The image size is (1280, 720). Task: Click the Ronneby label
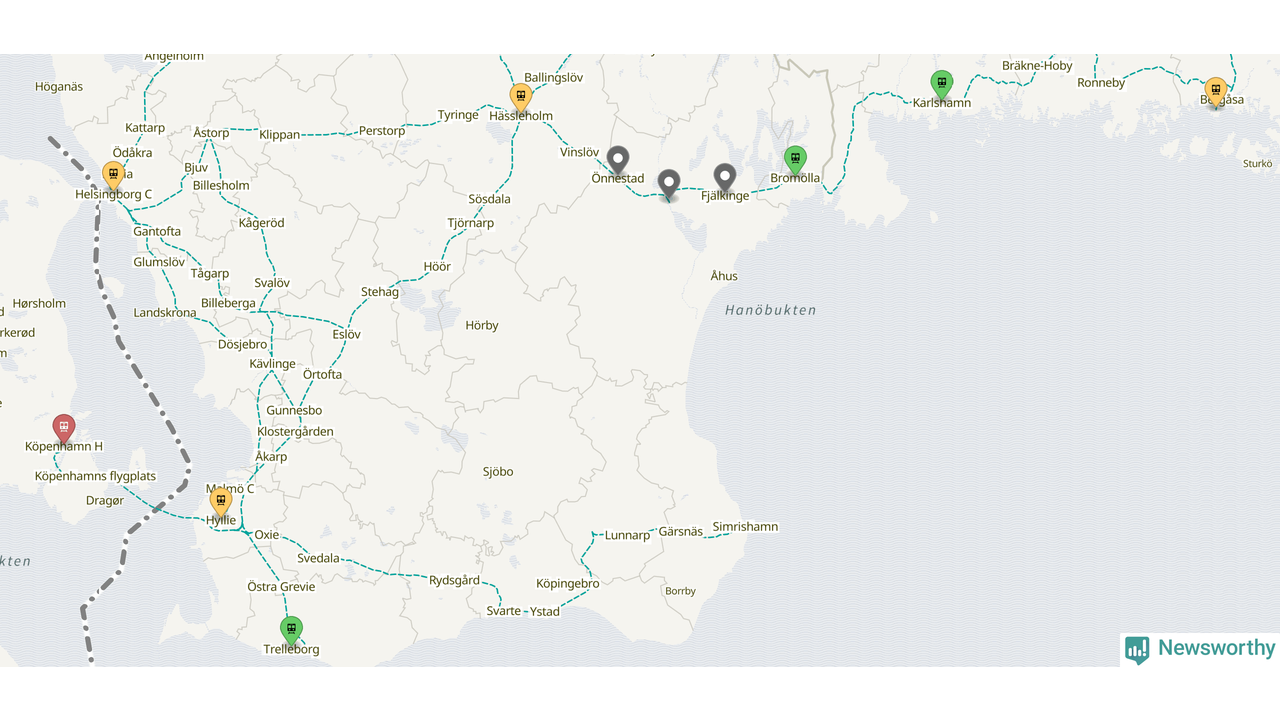tap(1101, 83)
